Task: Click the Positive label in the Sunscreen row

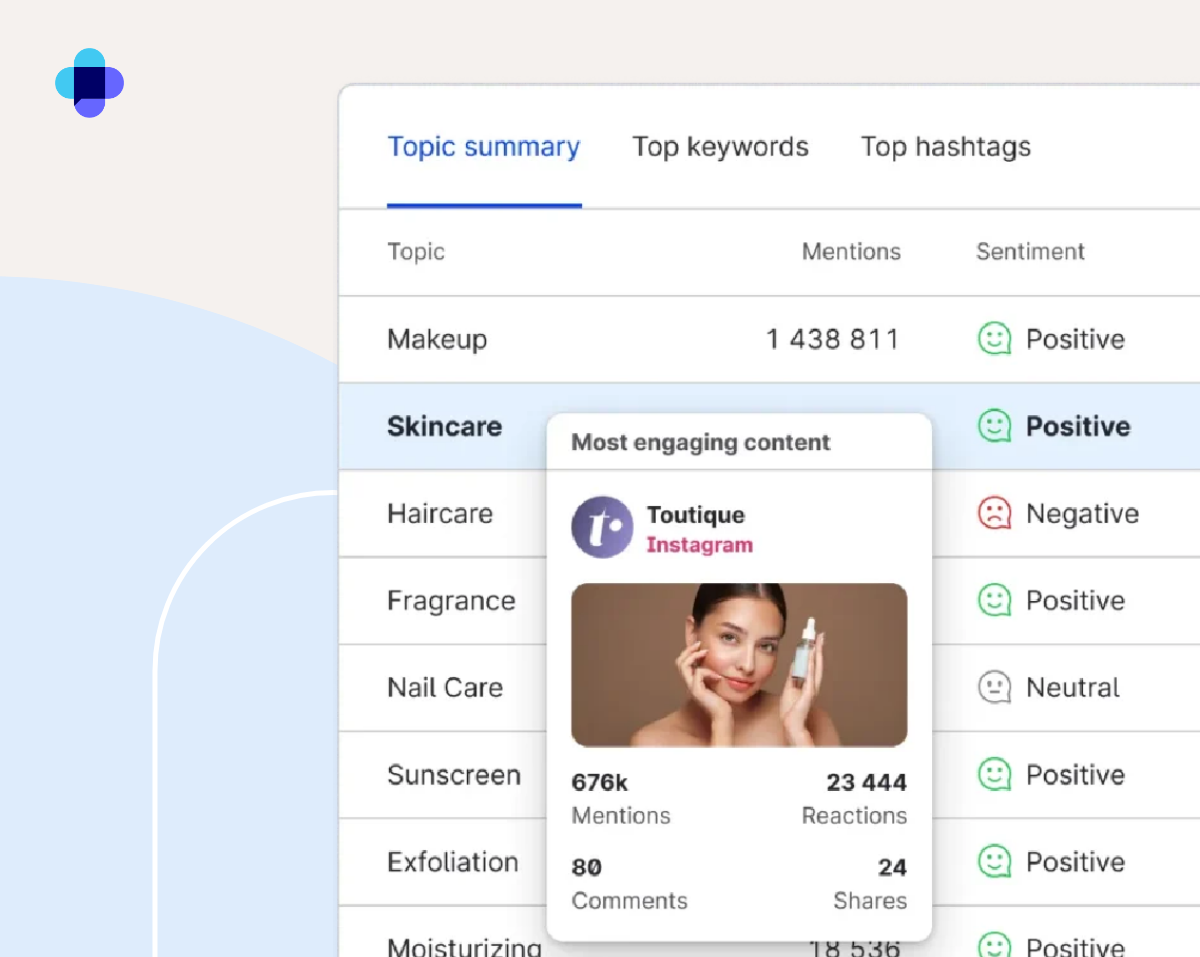Action: pyautogui.click(x=1075, y=775)
